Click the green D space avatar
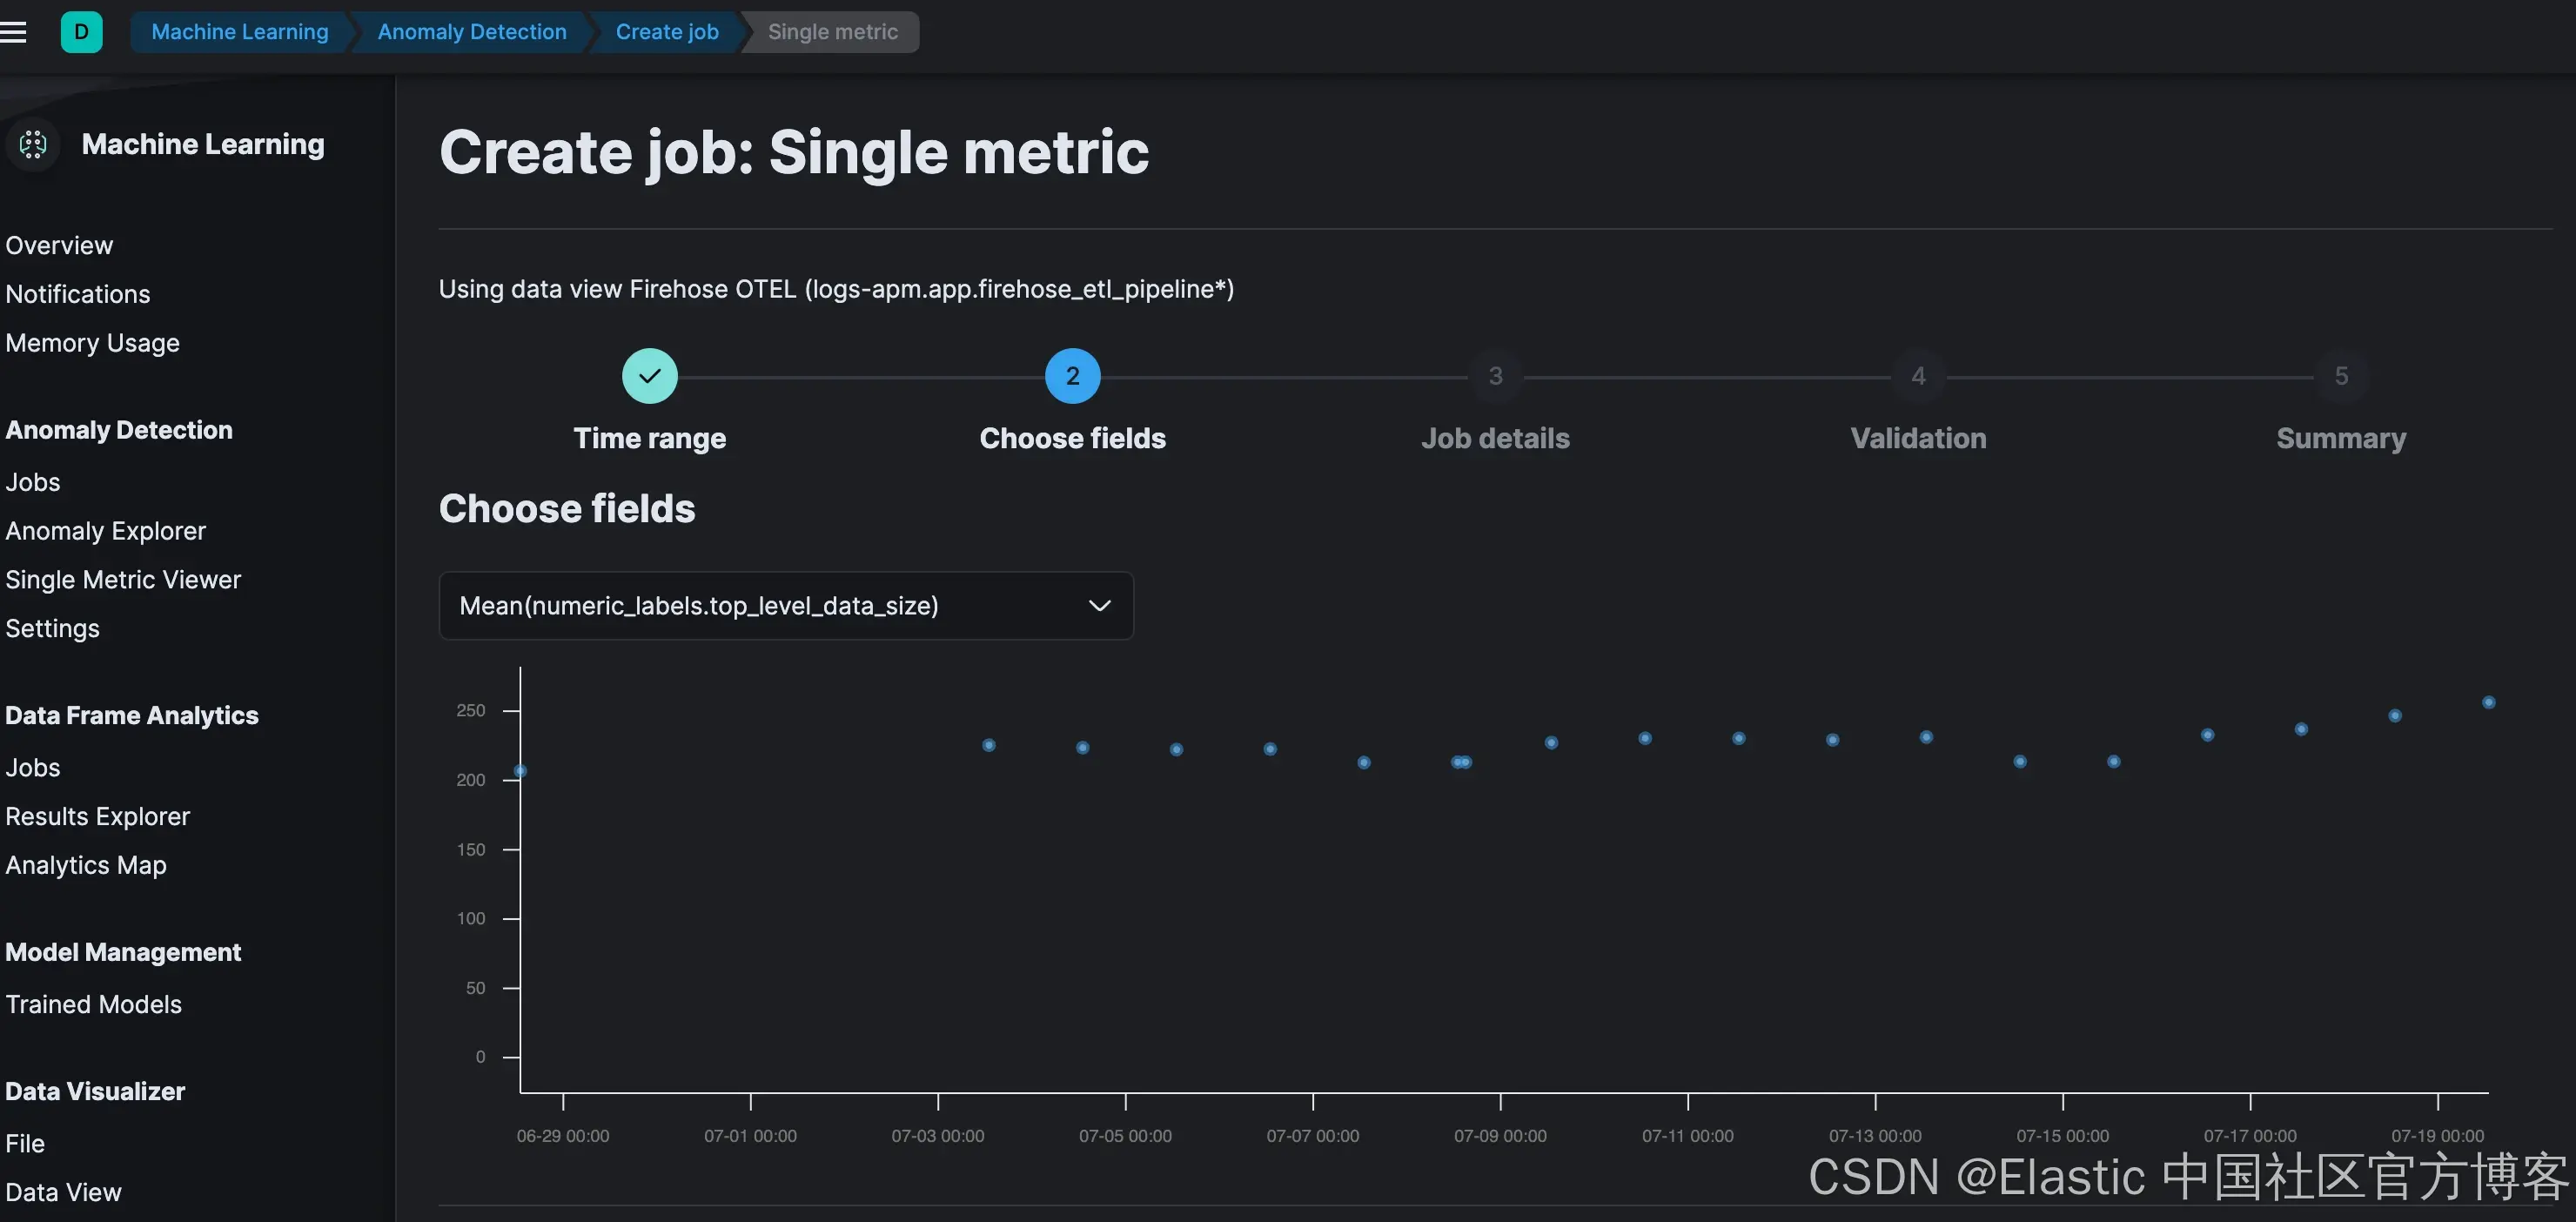The image size is (2576, 1222). [x=81, y=32]
